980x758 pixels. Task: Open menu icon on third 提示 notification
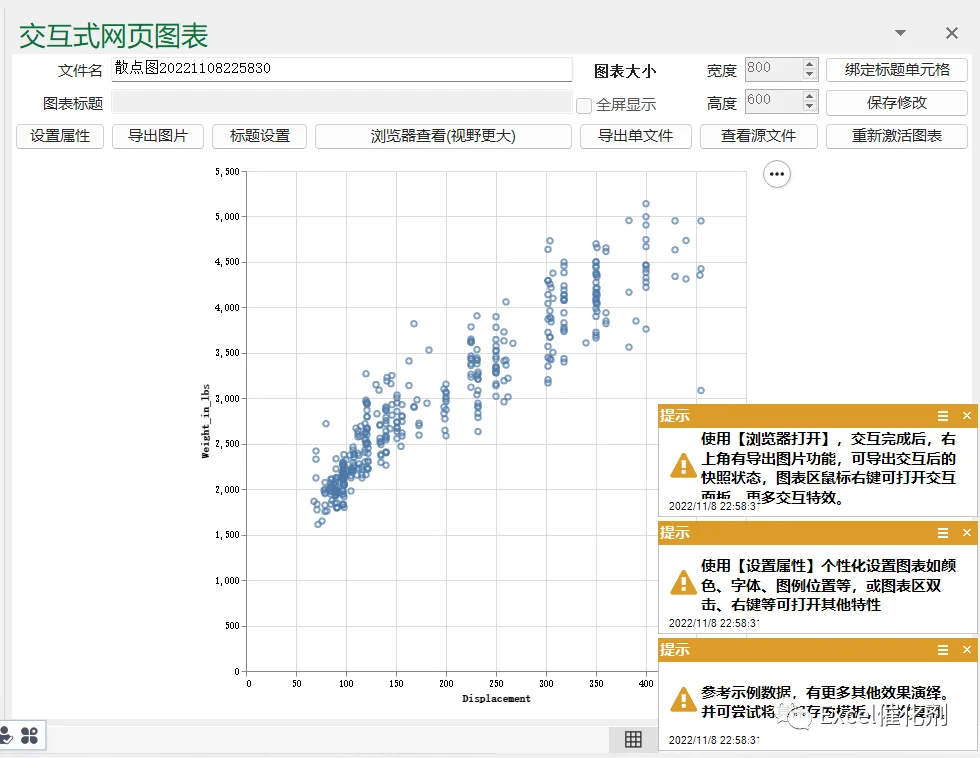click(943, 650)
